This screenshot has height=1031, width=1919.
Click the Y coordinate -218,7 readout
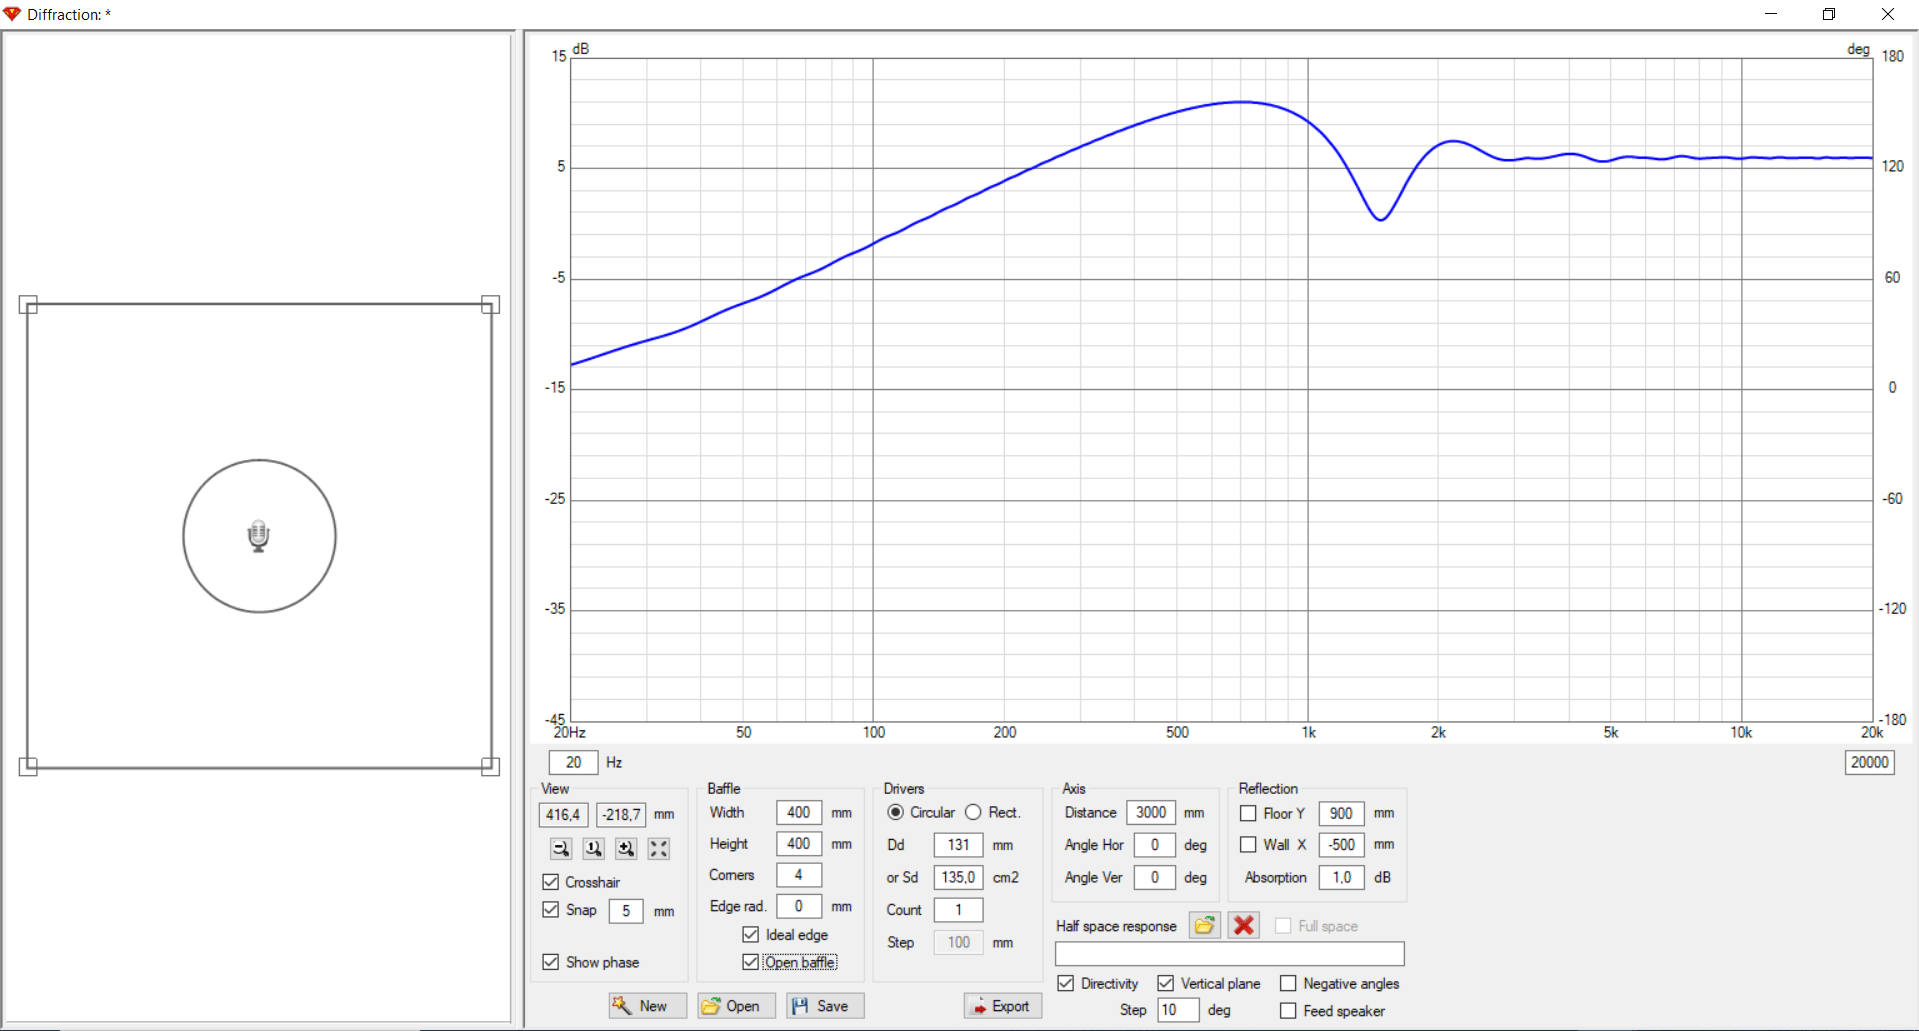tap(622, 815)
